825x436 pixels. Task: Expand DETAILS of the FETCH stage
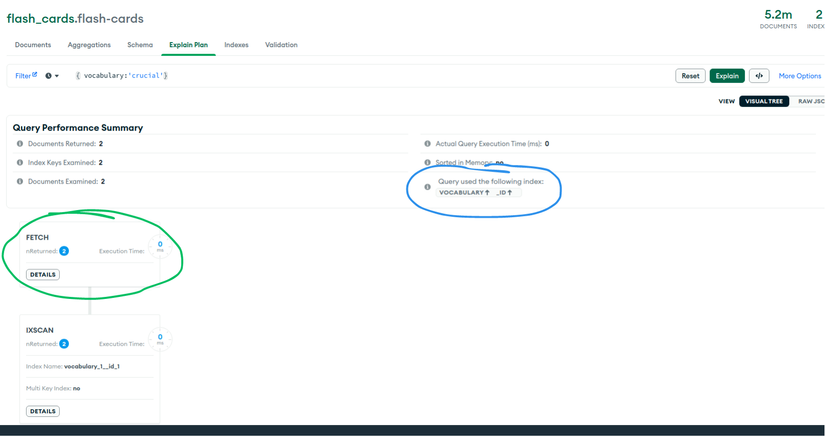pyautogui.click(x=43, y=275)
